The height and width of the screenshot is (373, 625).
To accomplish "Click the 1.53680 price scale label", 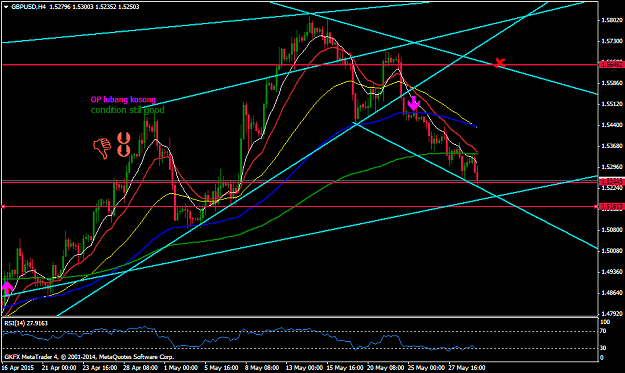I will [x=611, y=146].
